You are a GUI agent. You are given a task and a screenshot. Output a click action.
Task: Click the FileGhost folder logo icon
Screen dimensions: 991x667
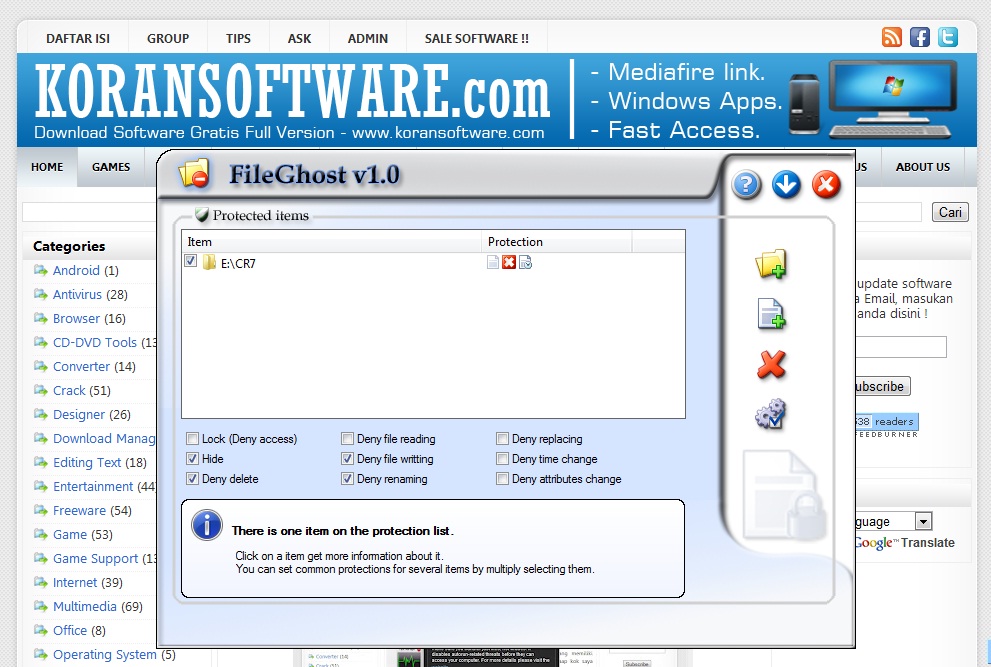coord(194,173)
